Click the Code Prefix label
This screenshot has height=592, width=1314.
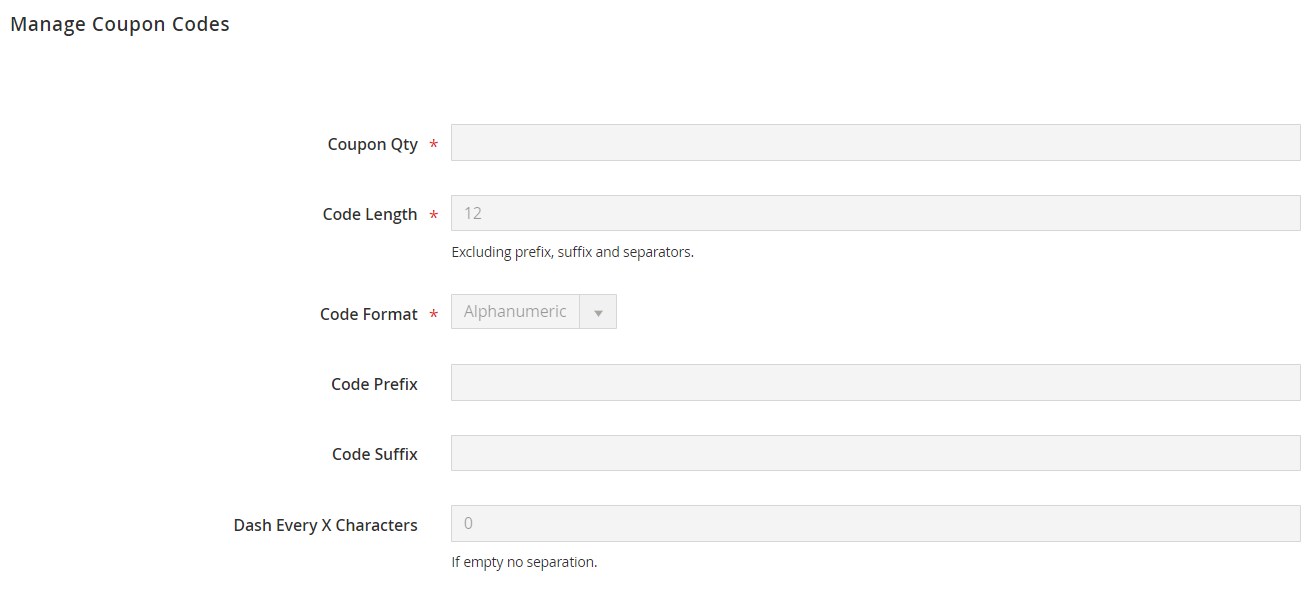tap(374, 384)
